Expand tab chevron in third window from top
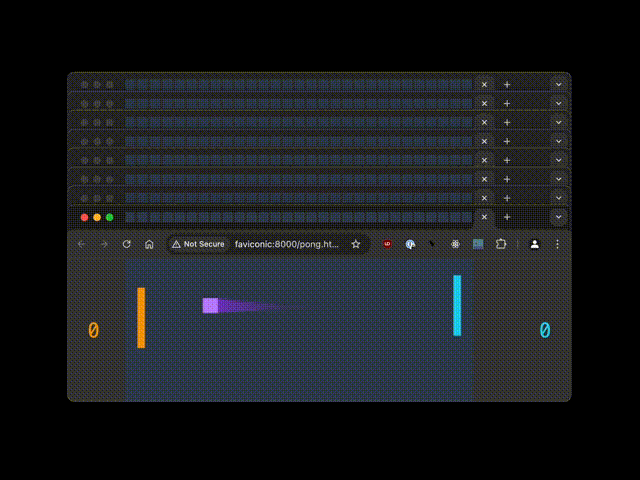 [x=558, y=122]
